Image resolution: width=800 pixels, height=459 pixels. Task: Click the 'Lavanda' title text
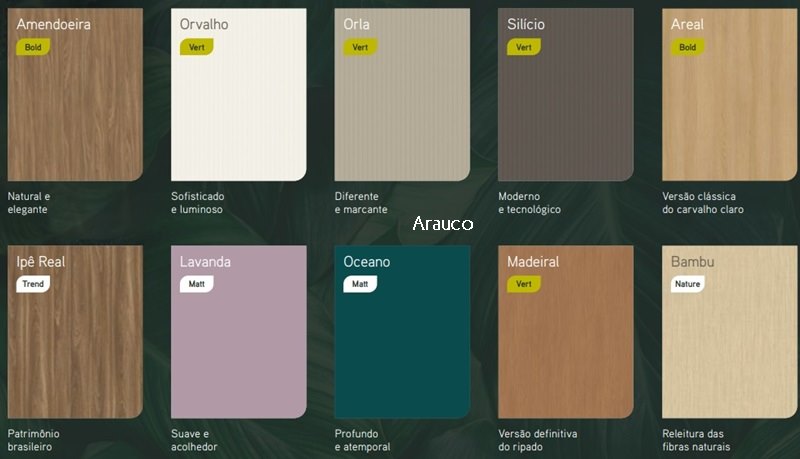tap(205, 262)
